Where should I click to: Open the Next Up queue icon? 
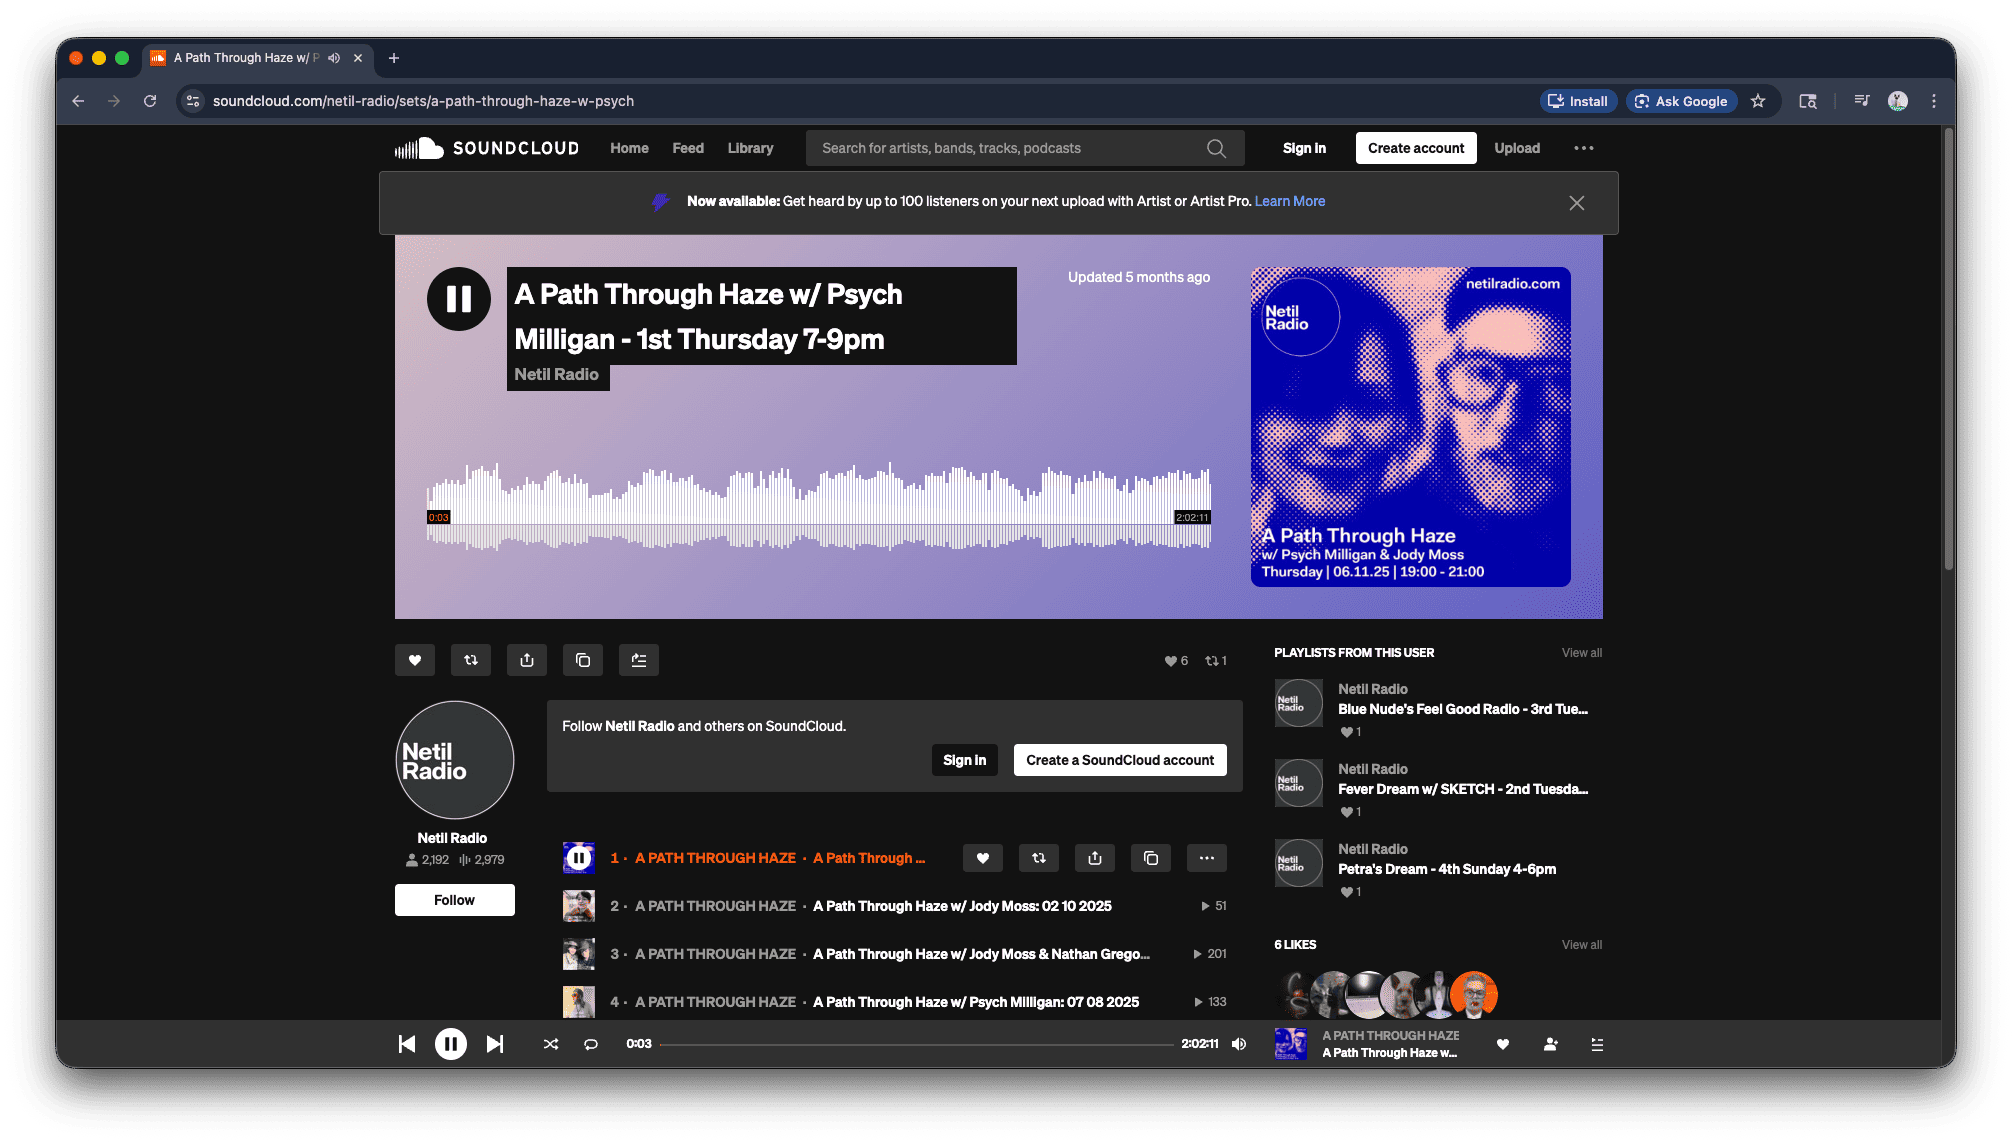1597,1043
